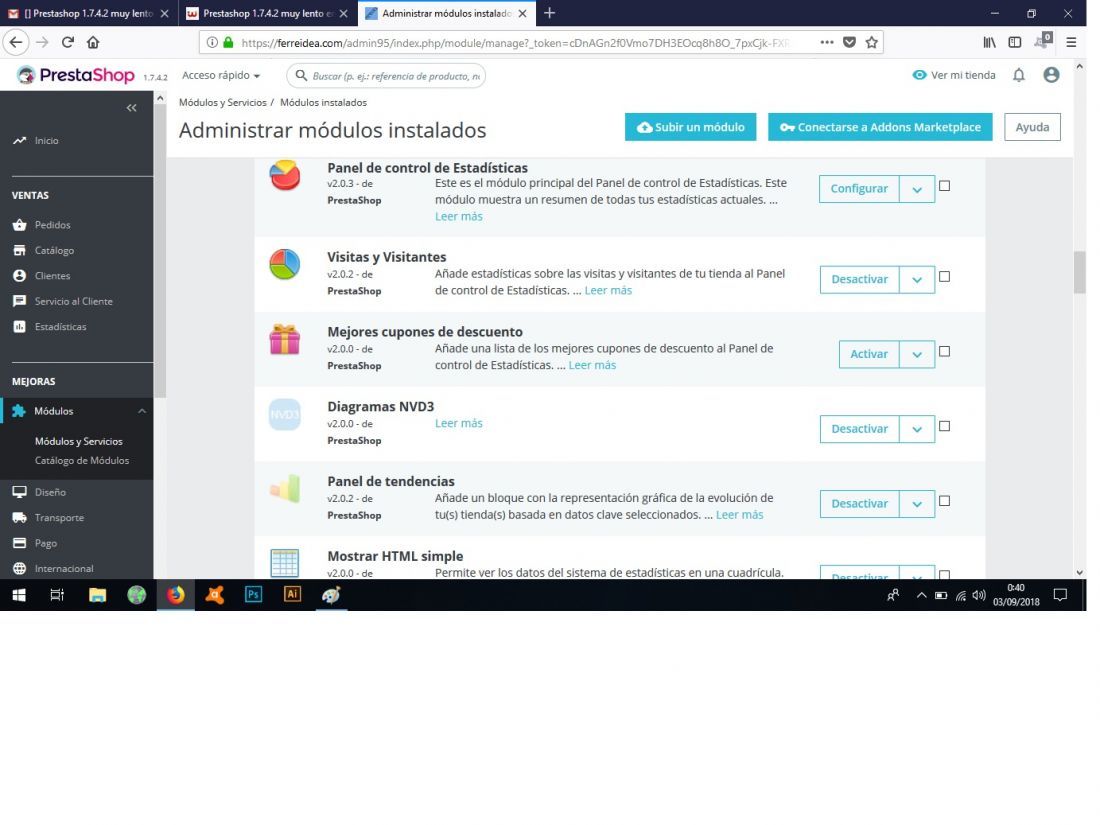Expand actions dropdown for Visitas y Visitantes

(917, 280)
